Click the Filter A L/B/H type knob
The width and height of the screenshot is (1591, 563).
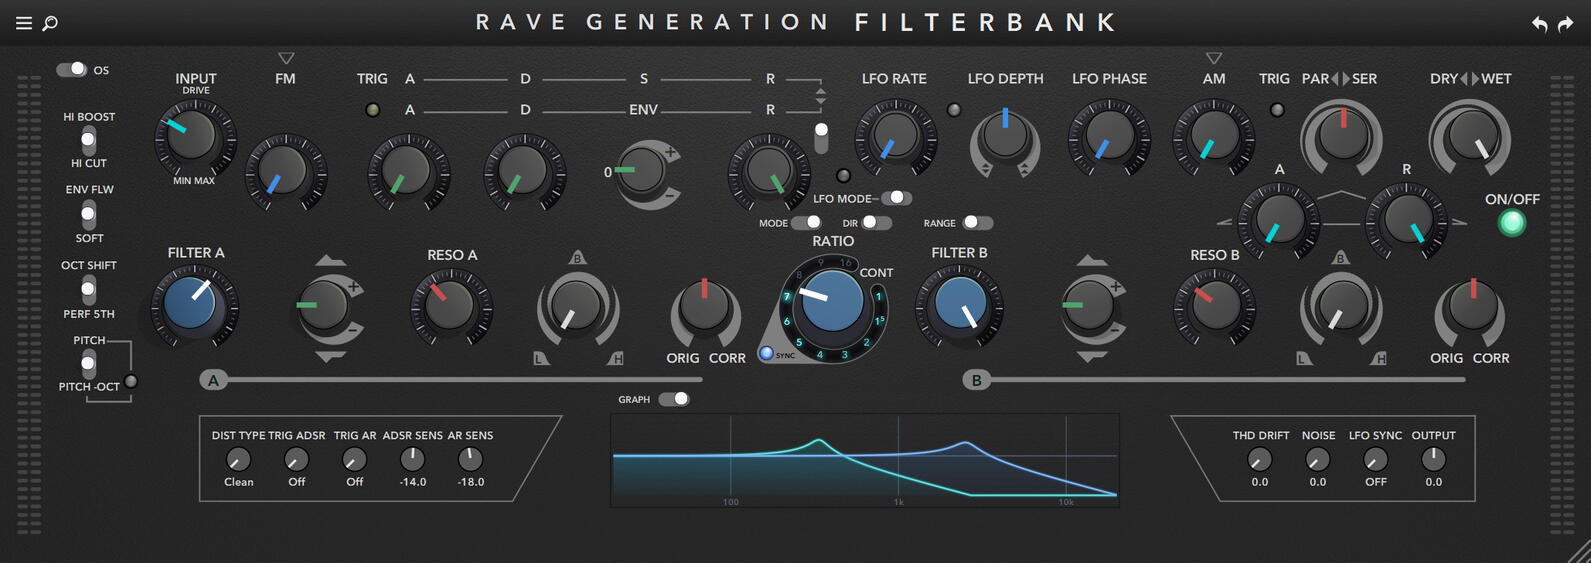point(577,306)
